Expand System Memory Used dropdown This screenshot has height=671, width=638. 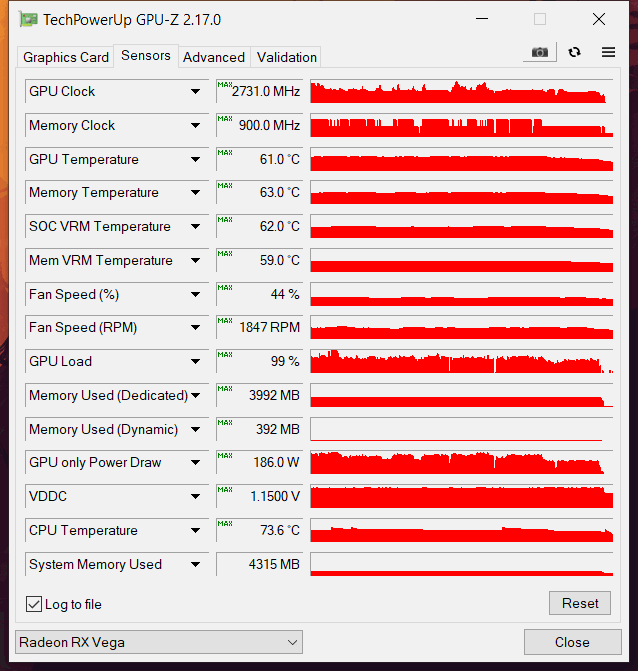click(195, 564)
